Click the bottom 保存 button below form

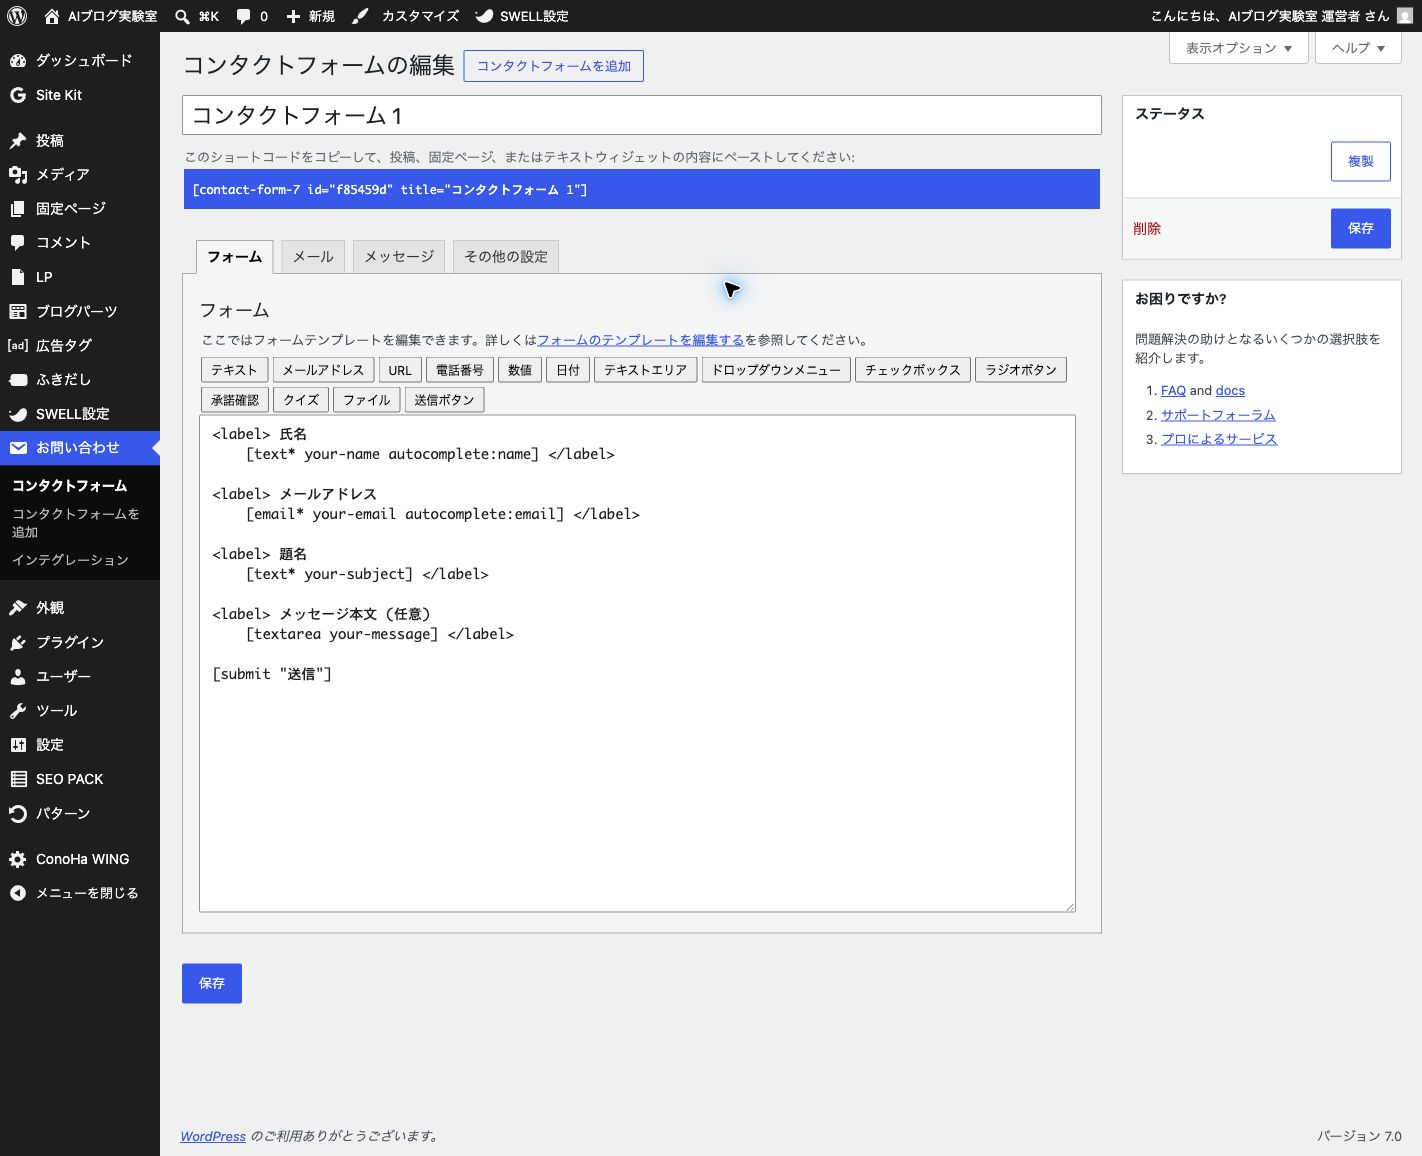(212, 983)
